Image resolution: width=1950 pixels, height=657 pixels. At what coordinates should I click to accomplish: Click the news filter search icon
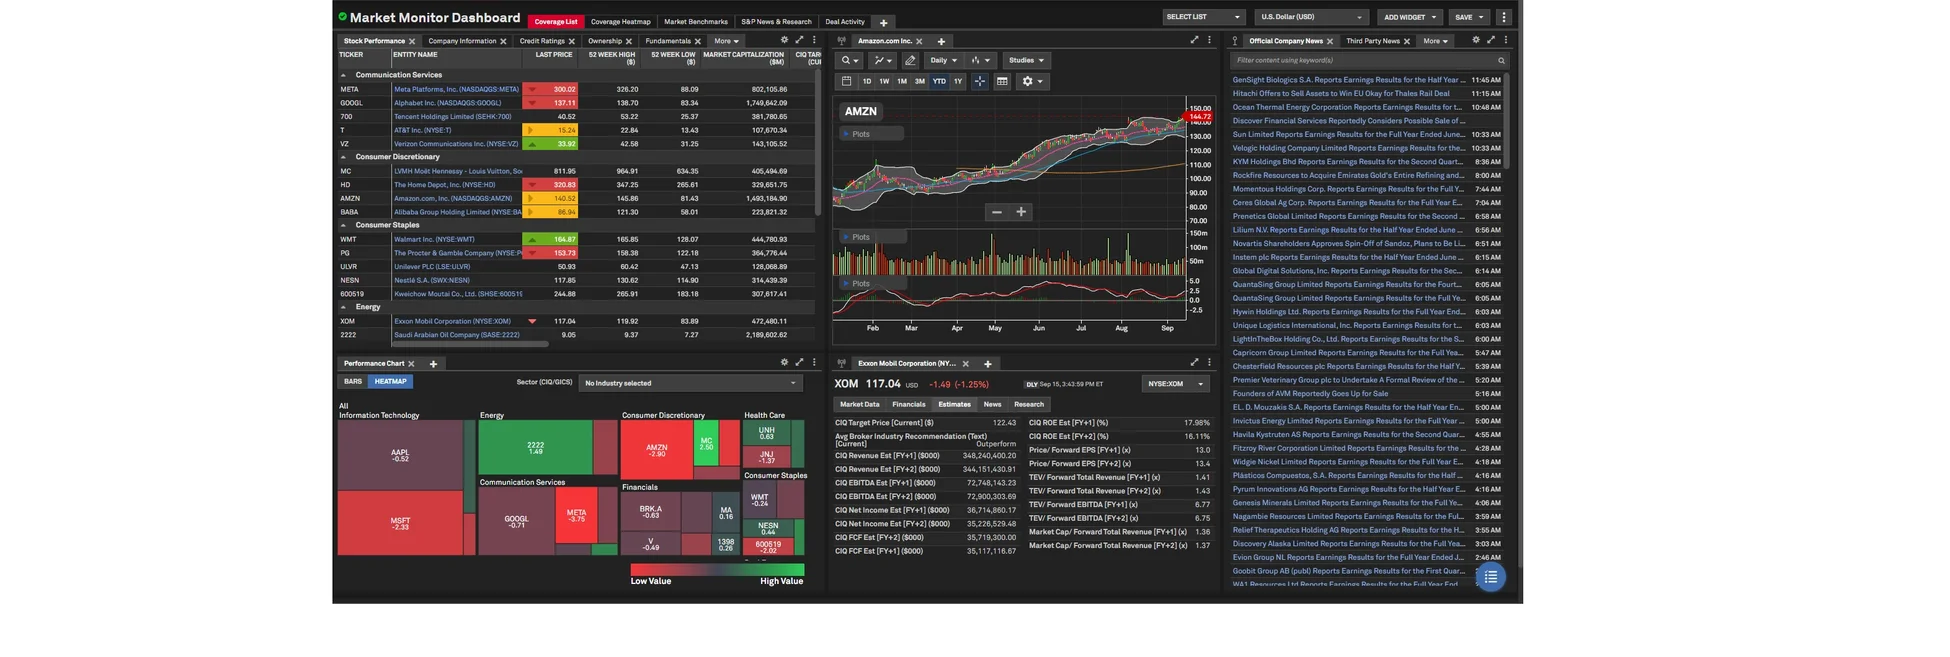tap(1501, 60)
